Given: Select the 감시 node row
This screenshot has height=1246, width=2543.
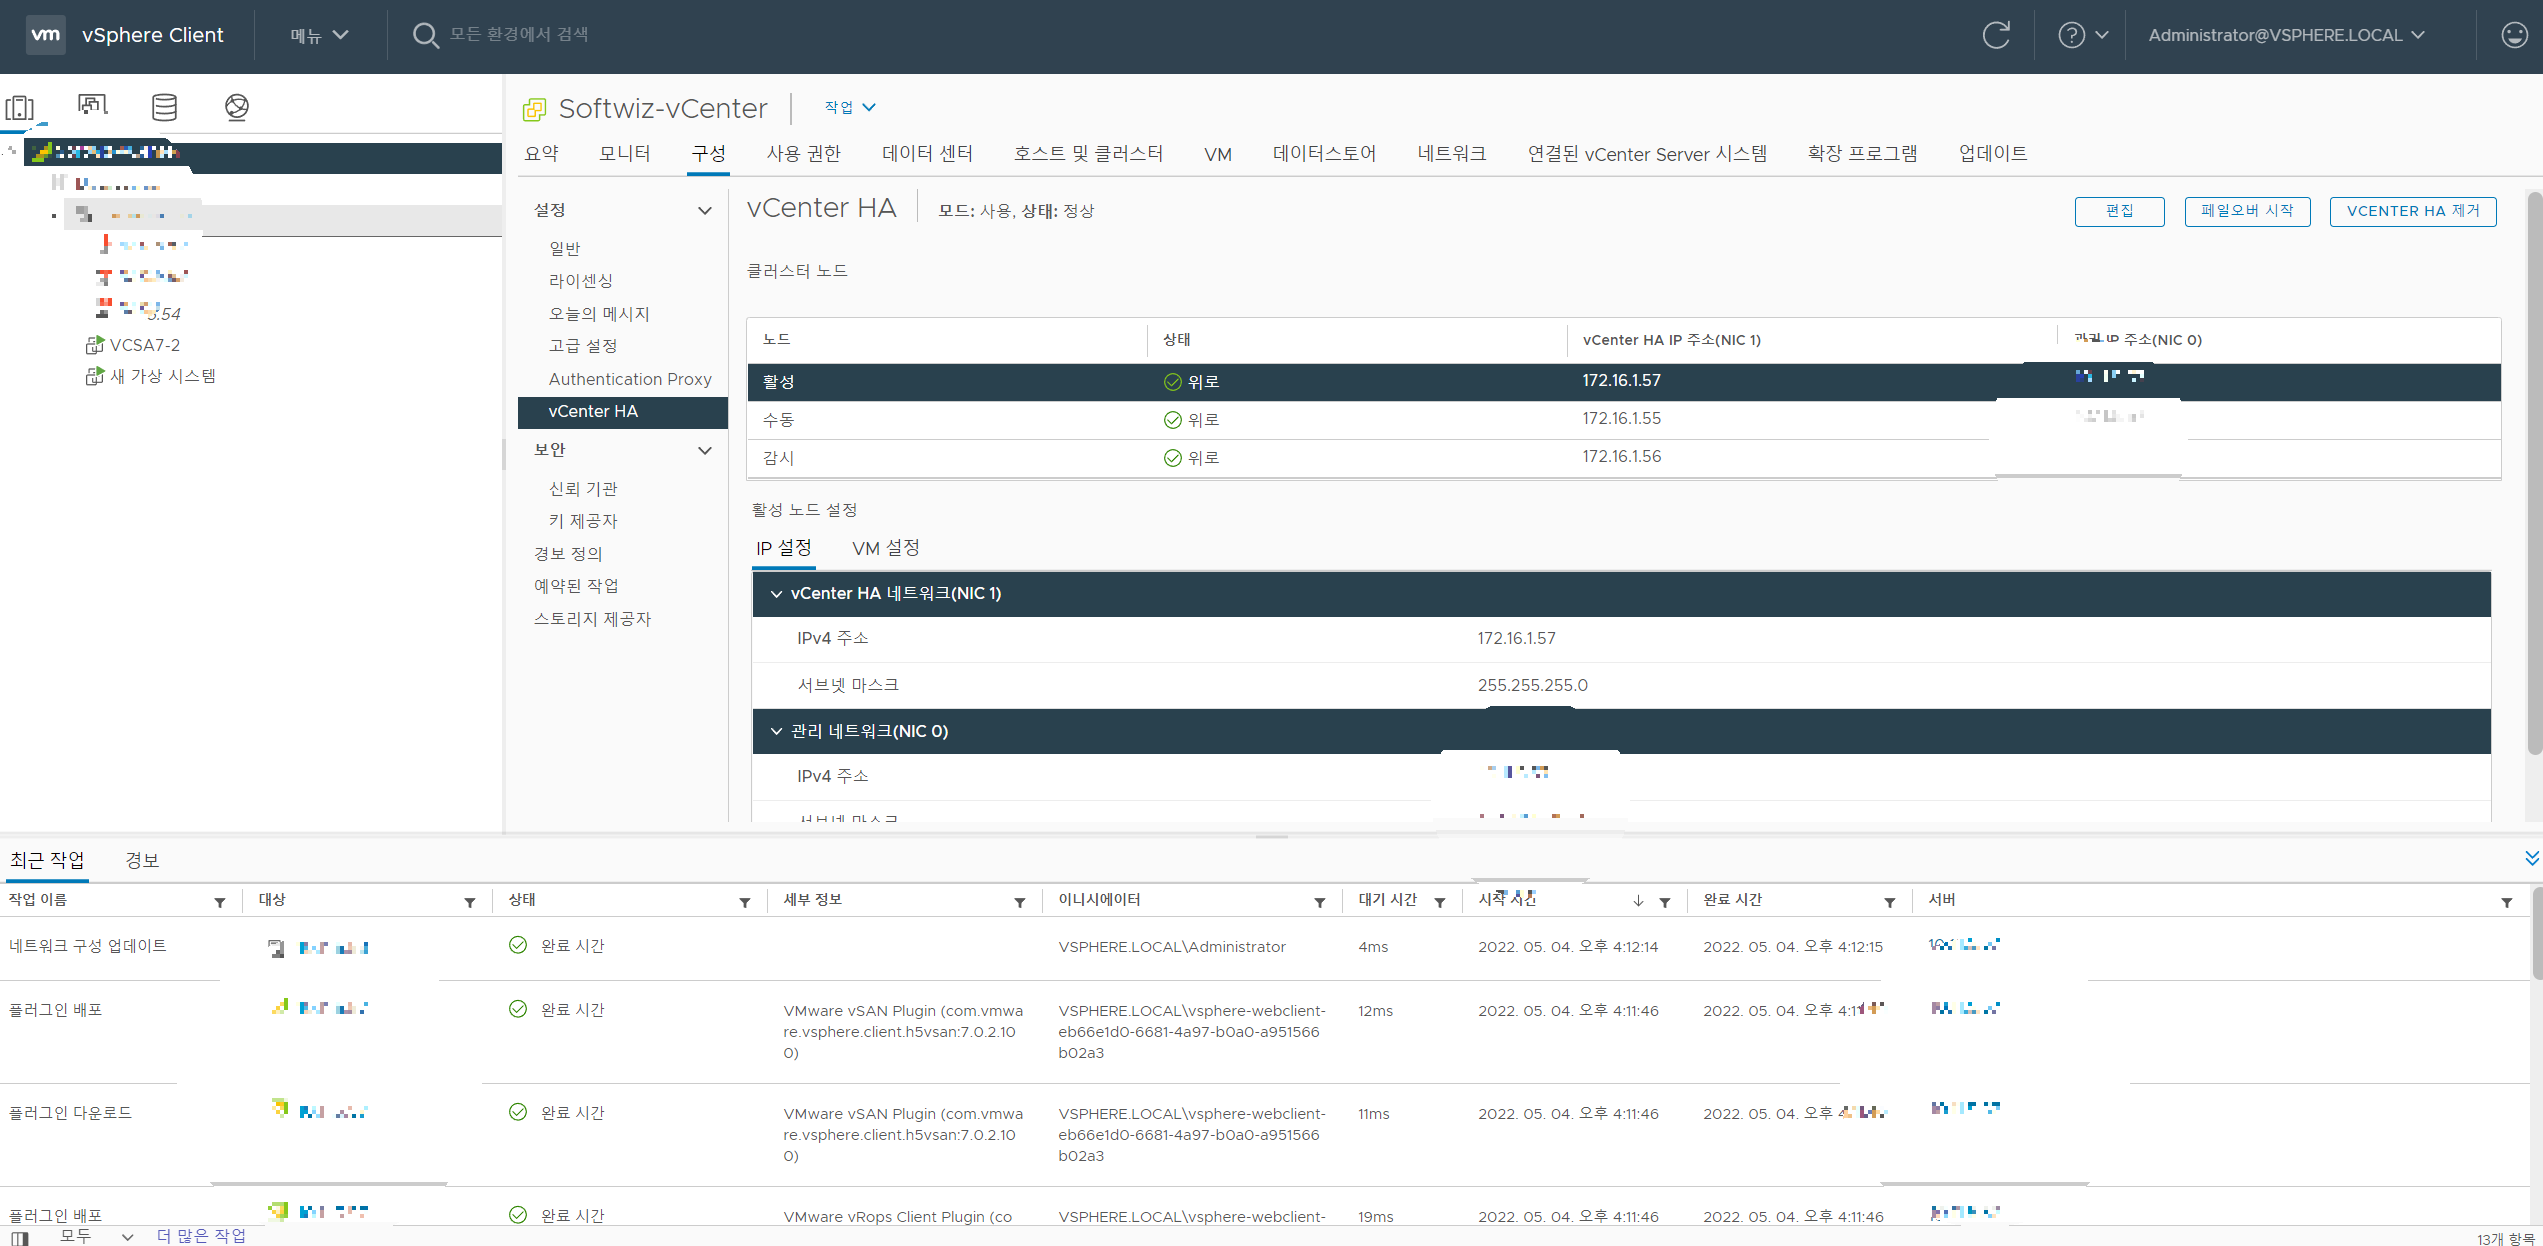Looking at the screenshot, I should [x=1624, y=458].
